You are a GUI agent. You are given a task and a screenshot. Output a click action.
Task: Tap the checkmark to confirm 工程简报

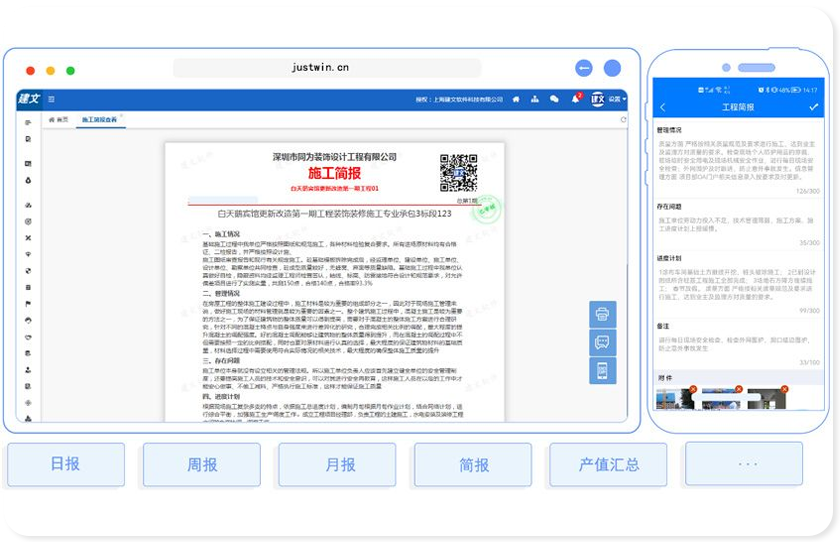click(x=813, y=107)
